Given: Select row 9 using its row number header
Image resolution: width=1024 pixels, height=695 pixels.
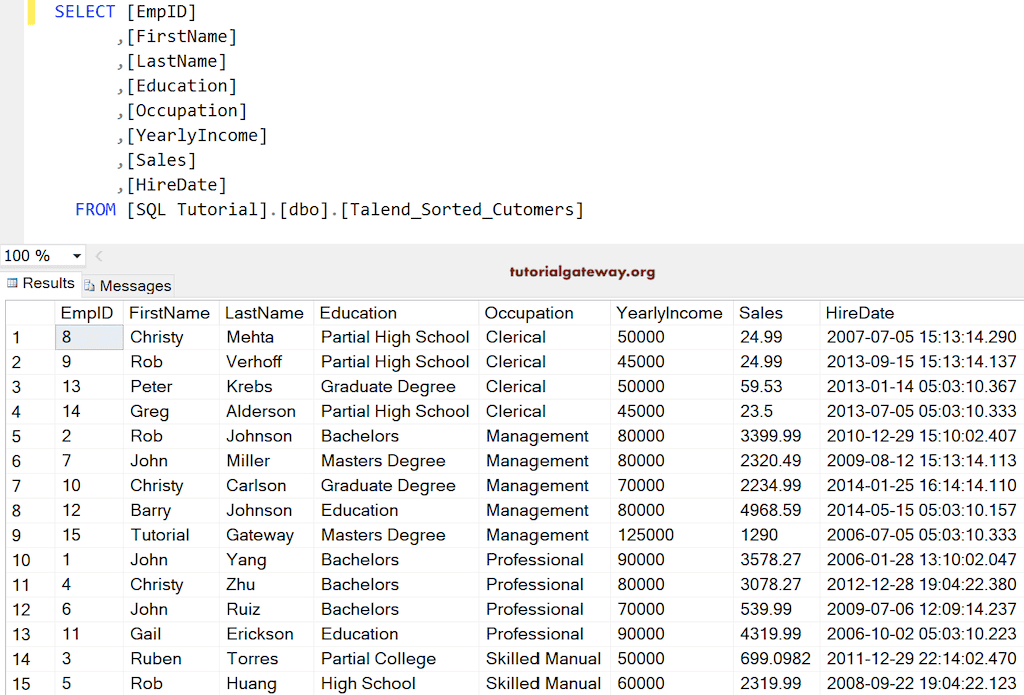Looking at the screenshot, I should click(x=17, y=535).
